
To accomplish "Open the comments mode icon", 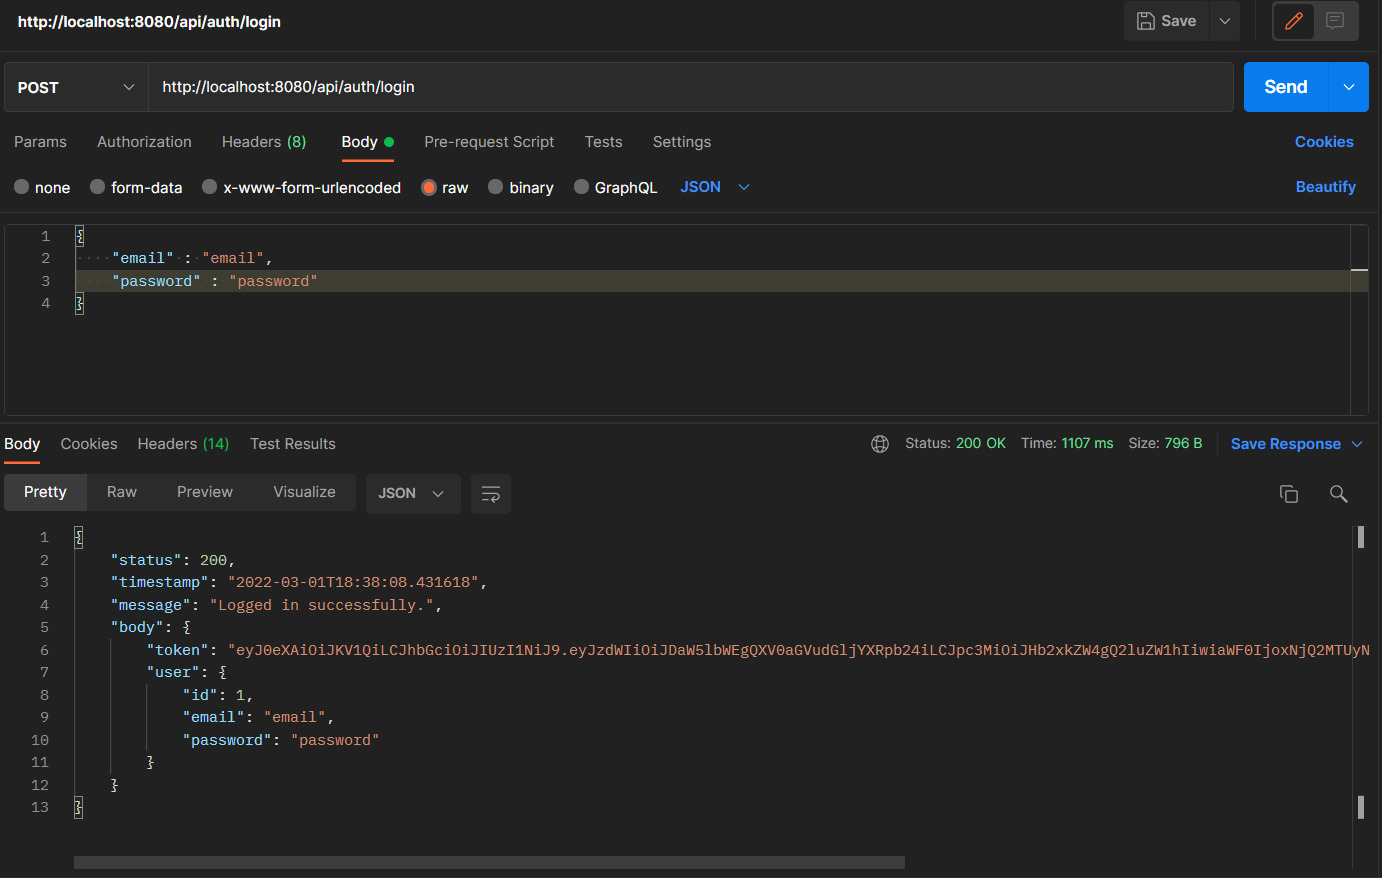I will click(x=1335, y=21).
